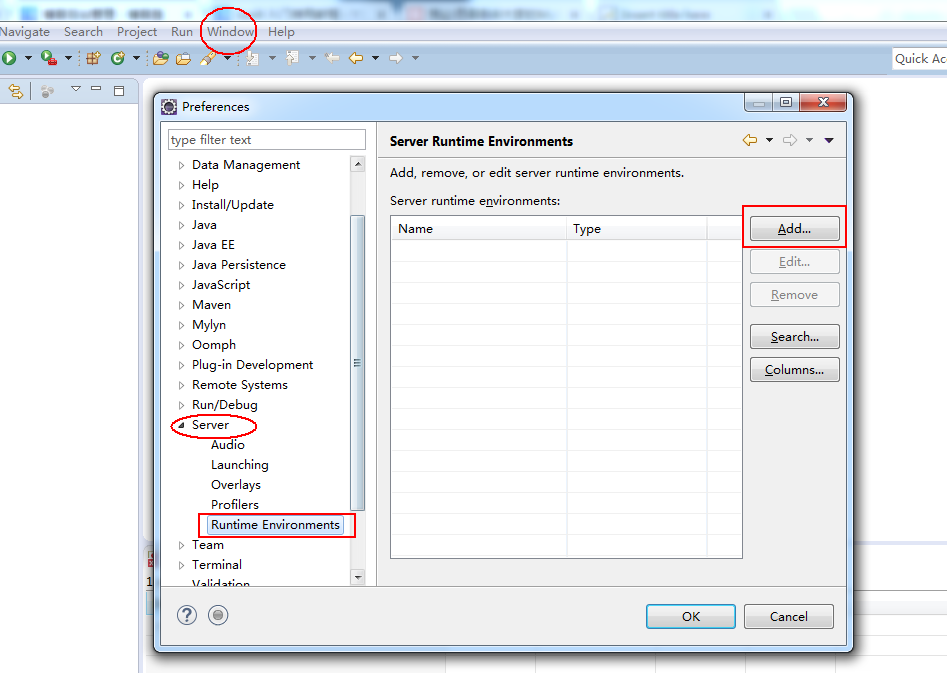
Task: Click the yellow Back arrow in main toolbar
Action: coord(356,58)
